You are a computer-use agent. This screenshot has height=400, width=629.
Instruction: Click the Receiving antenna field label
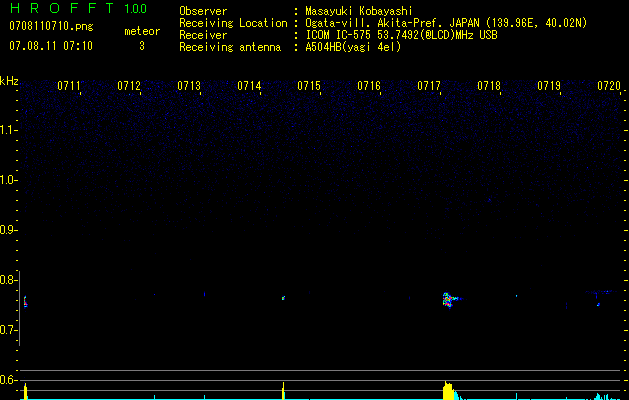[x=230, y=47]
